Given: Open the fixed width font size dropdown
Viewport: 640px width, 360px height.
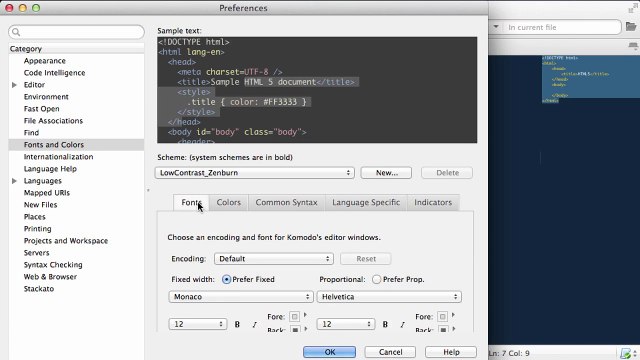Looking at the screenshot, I should (198, 324).
